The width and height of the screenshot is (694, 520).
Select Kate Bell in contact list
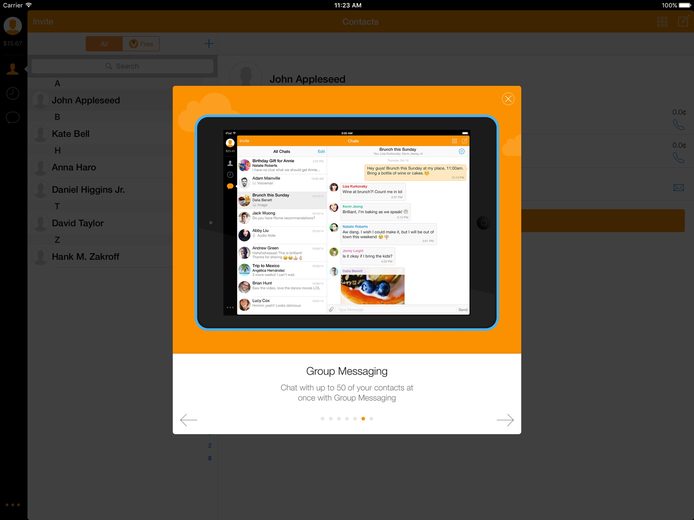(102, 134)
